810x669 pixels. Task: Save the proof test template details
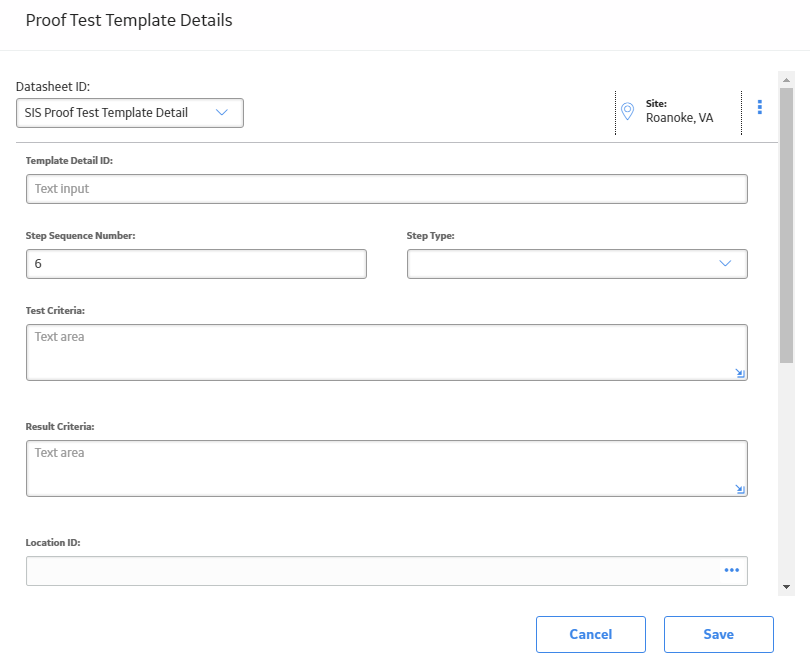tap(719, 634)
